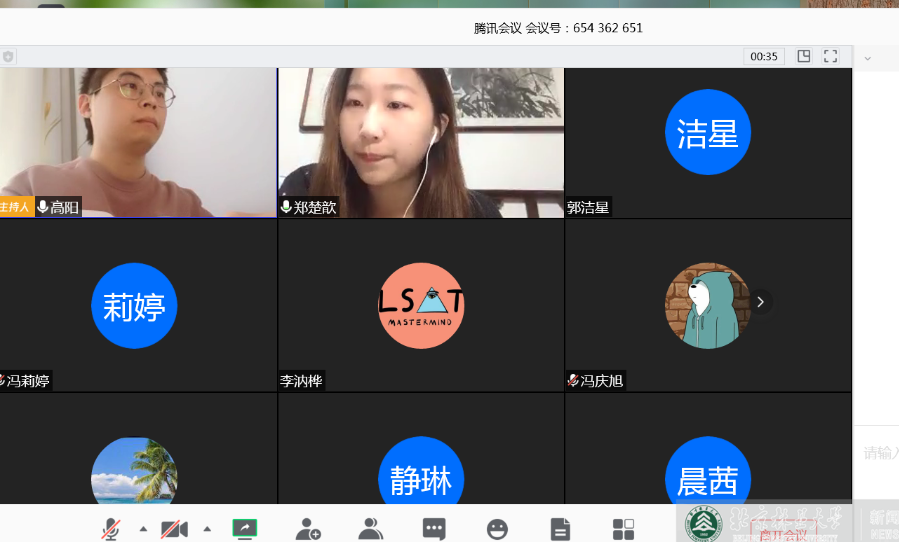This screenshot has width=899, height=543.
Task: Click the palm tree beach avatar
Action: click(x=134, y=471)
